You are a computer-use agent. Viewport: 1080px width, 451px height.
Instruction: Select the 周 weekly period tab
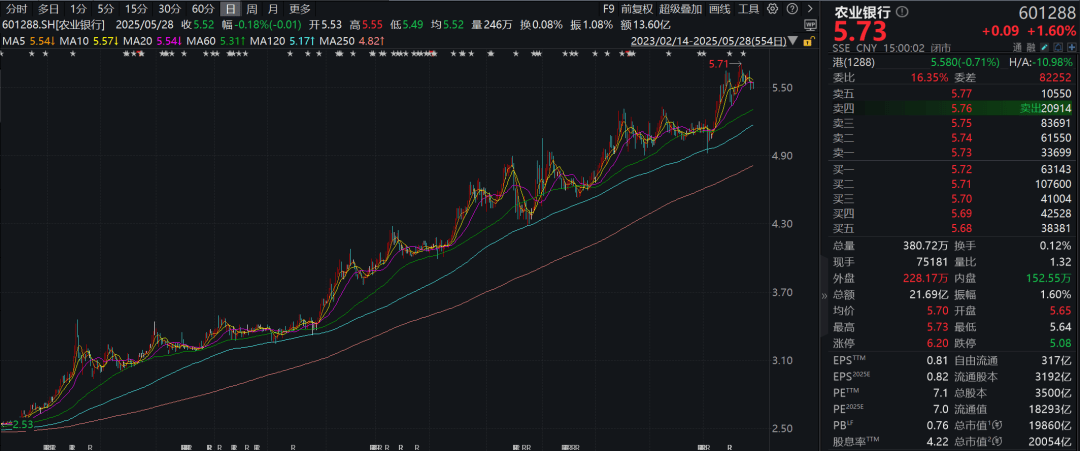coord(251,9)
